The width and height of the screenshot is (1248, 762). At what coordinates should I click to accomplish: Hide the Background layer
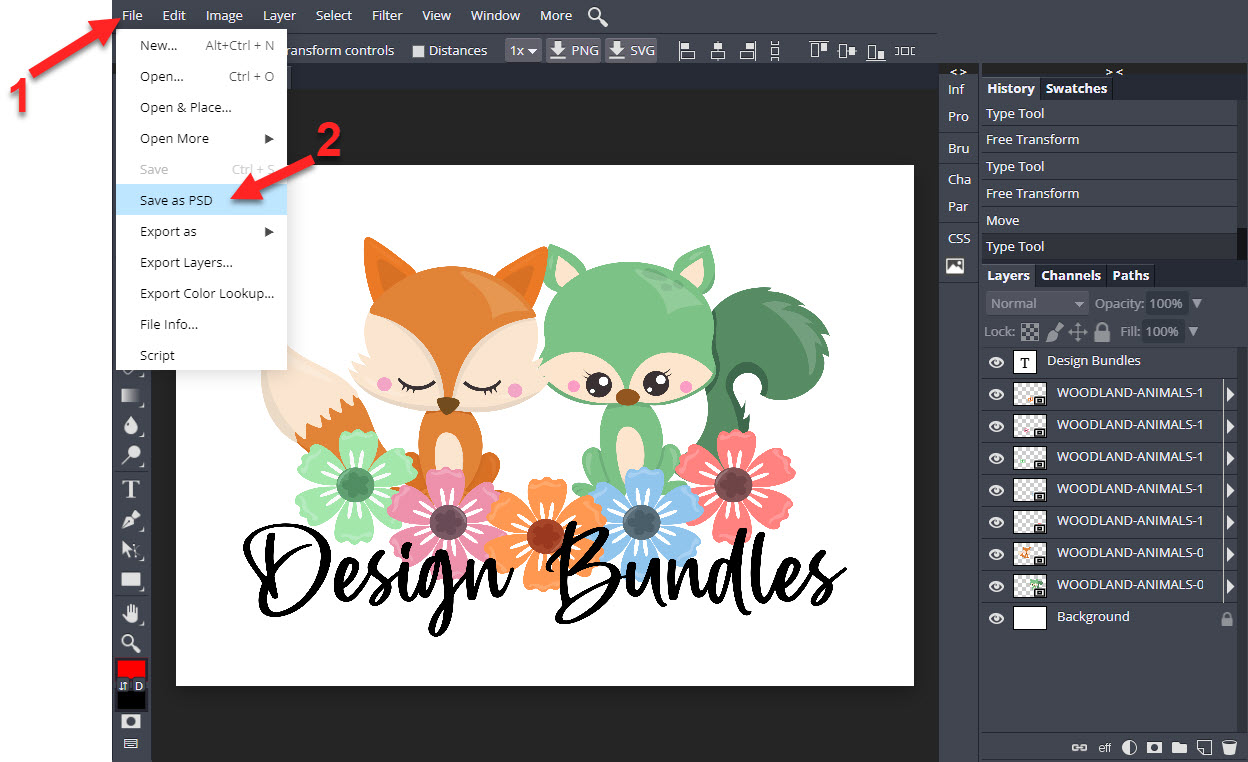tap(996, 618)
